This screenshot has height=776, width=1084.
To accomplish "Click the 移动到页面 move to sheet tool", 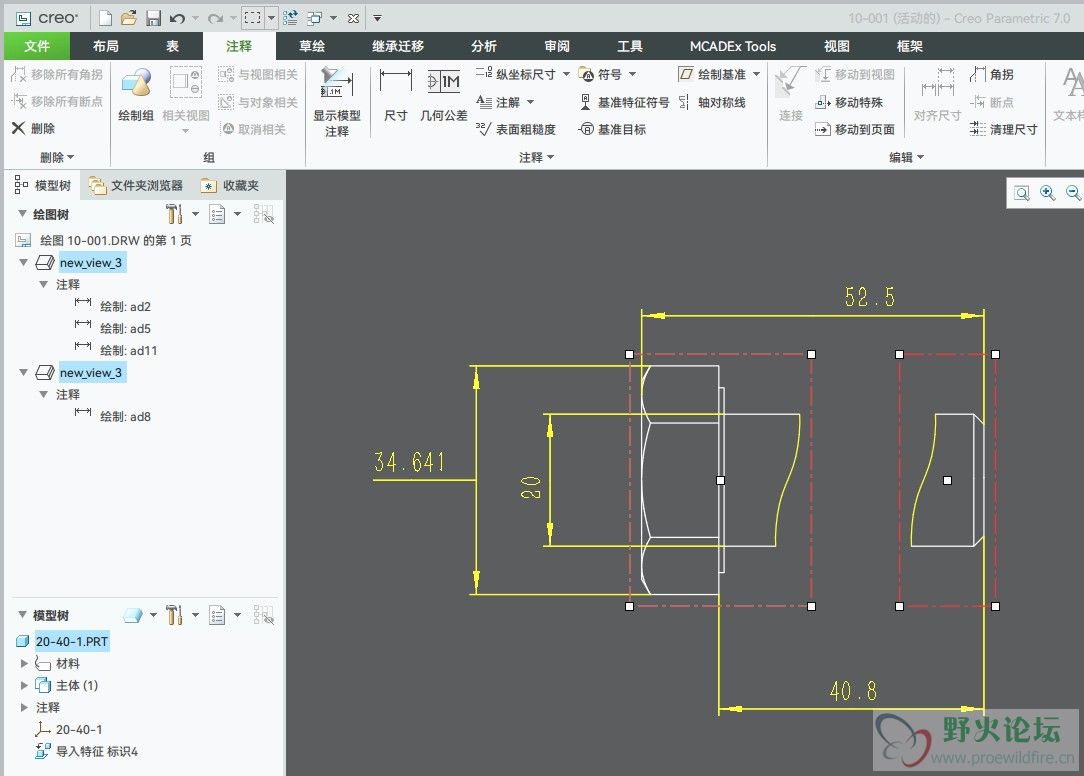I will tap(854, 129).
